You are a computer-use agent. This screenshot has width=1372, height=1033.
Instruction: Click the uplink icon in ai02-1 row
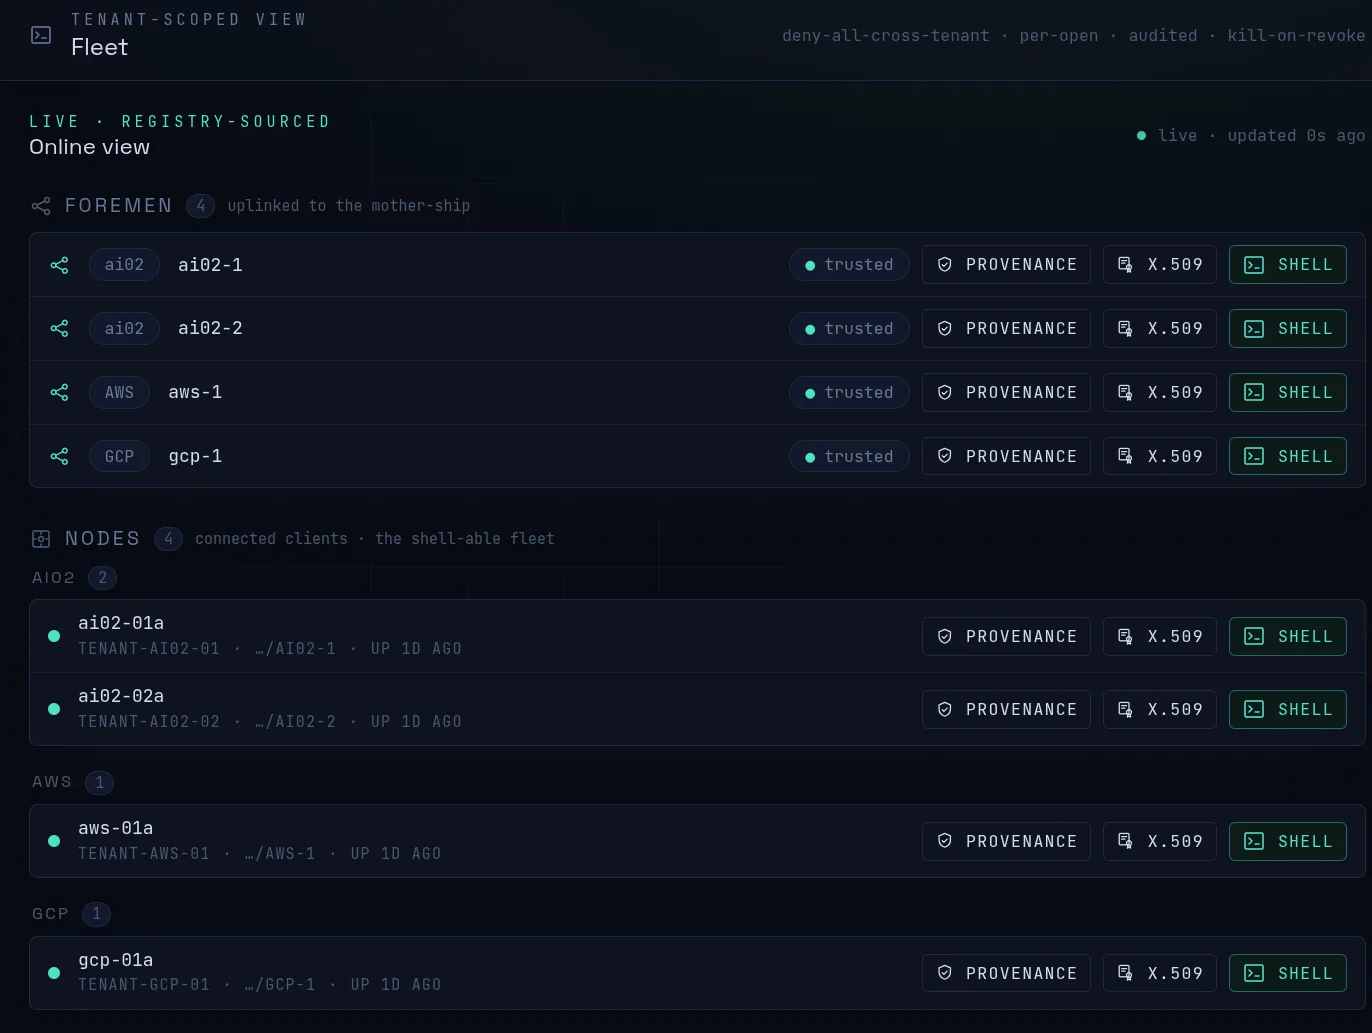click(x=60, y=265)
